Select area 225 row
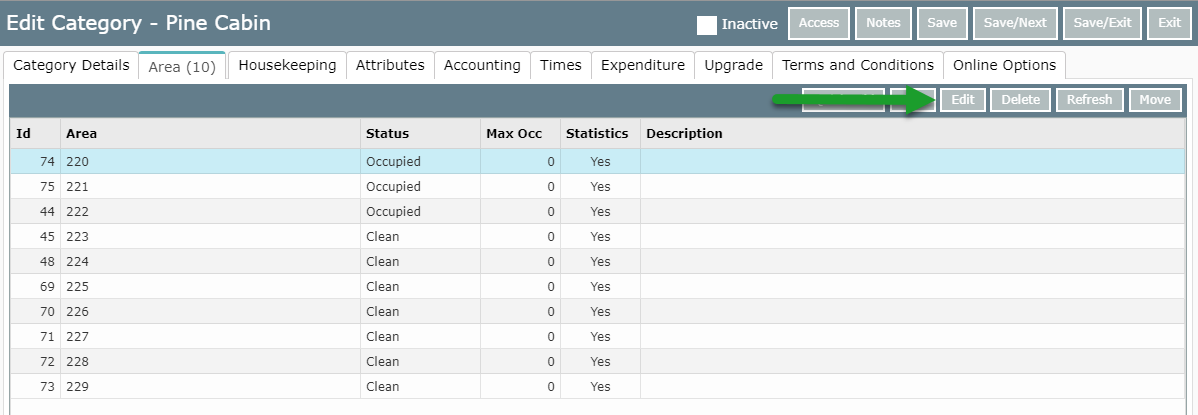The image size is (1198, 415). point(597,287)
